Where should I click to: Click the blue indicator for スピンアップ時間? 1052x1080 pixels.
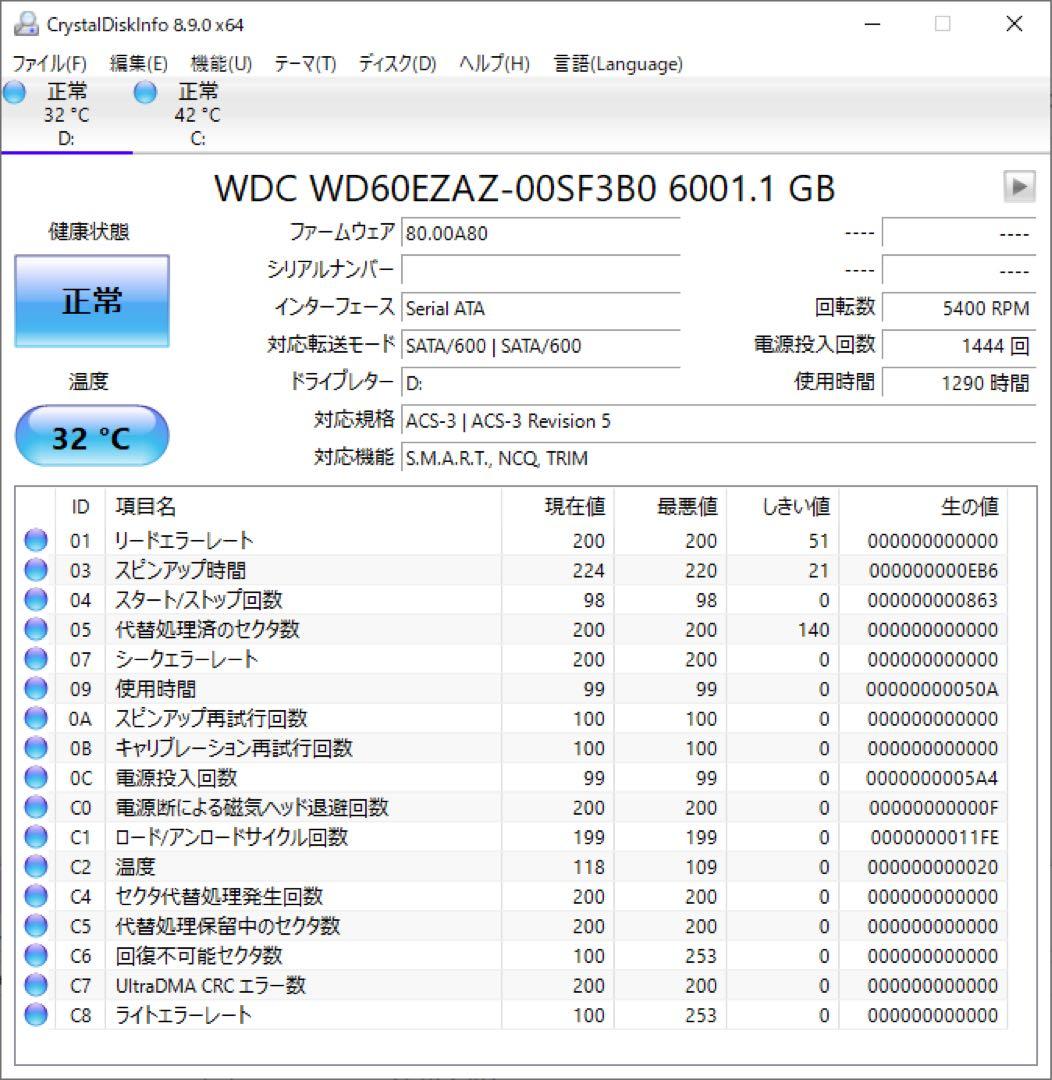[x=35, y=570]
